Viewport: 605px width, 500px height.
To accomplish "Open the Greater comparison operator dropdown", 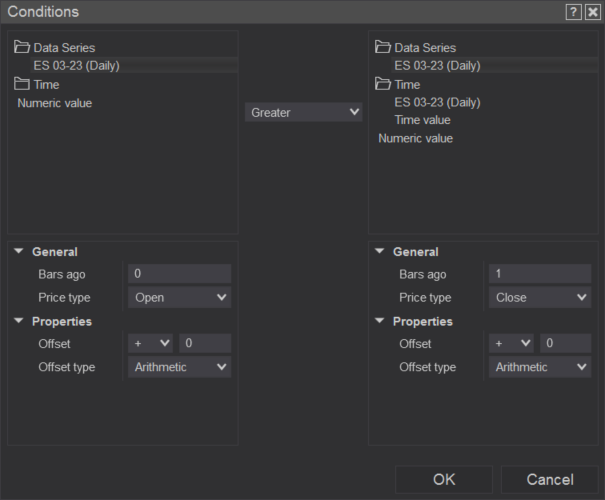I will (x=304, y=112).
